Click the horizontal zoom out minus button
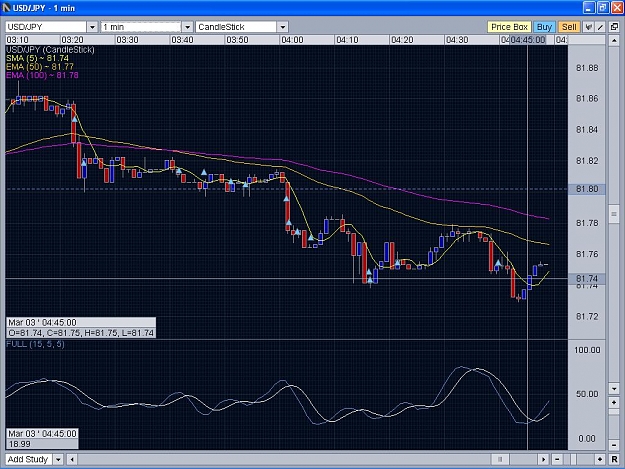Viewport: 625px width, 469px height. 557,459
